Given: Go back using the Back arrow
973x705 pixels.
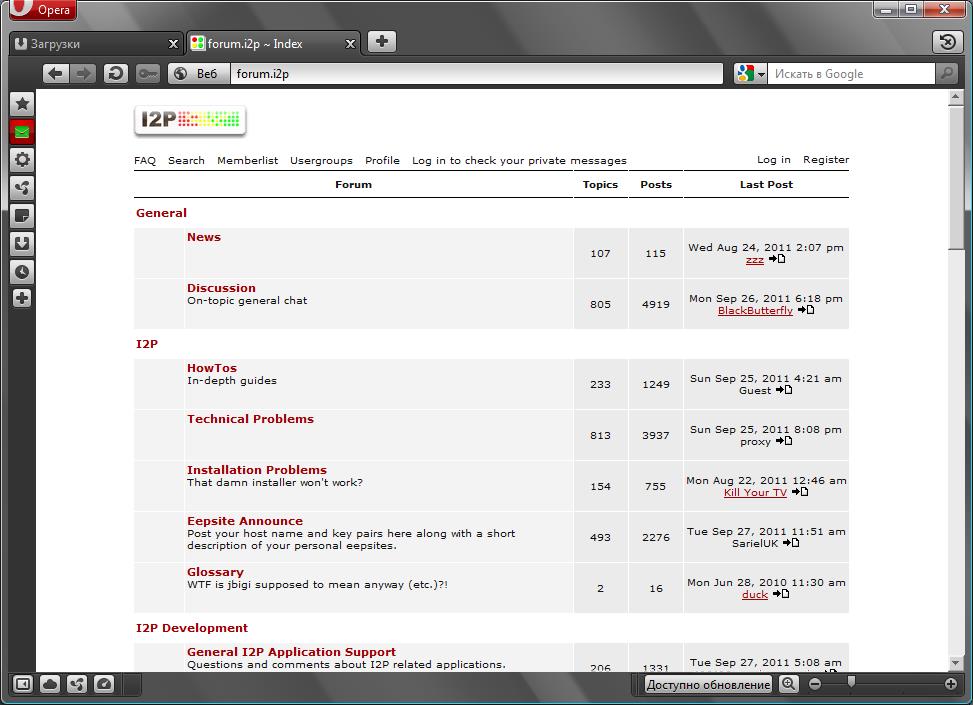Looking at the screenshot, I should coord(56,73).
